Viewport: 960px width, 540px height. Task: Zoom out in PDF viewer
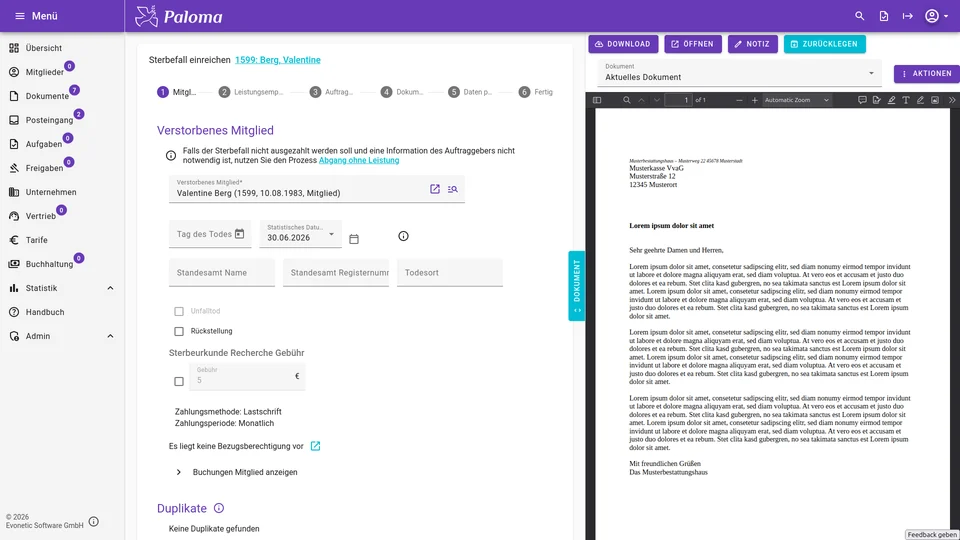(x=739, y=100)
